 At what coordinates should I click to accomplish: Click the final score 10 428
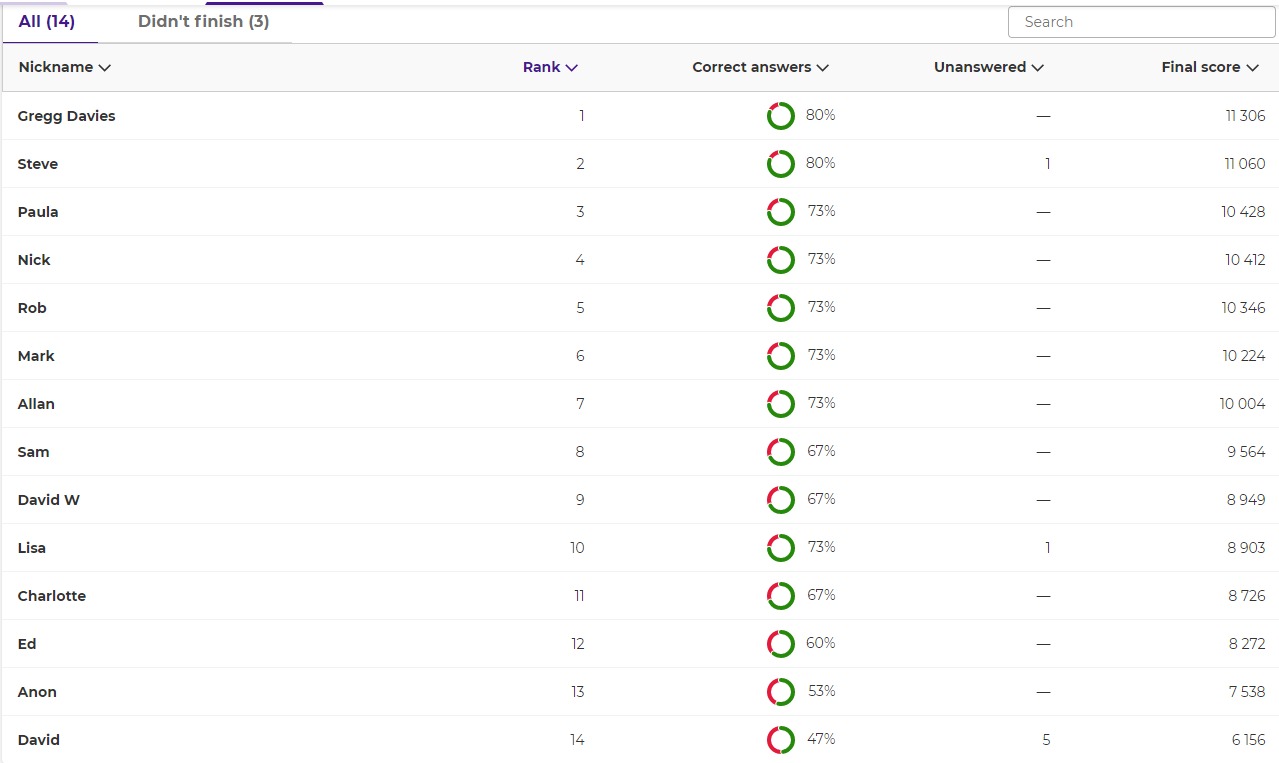(1243, 212)
